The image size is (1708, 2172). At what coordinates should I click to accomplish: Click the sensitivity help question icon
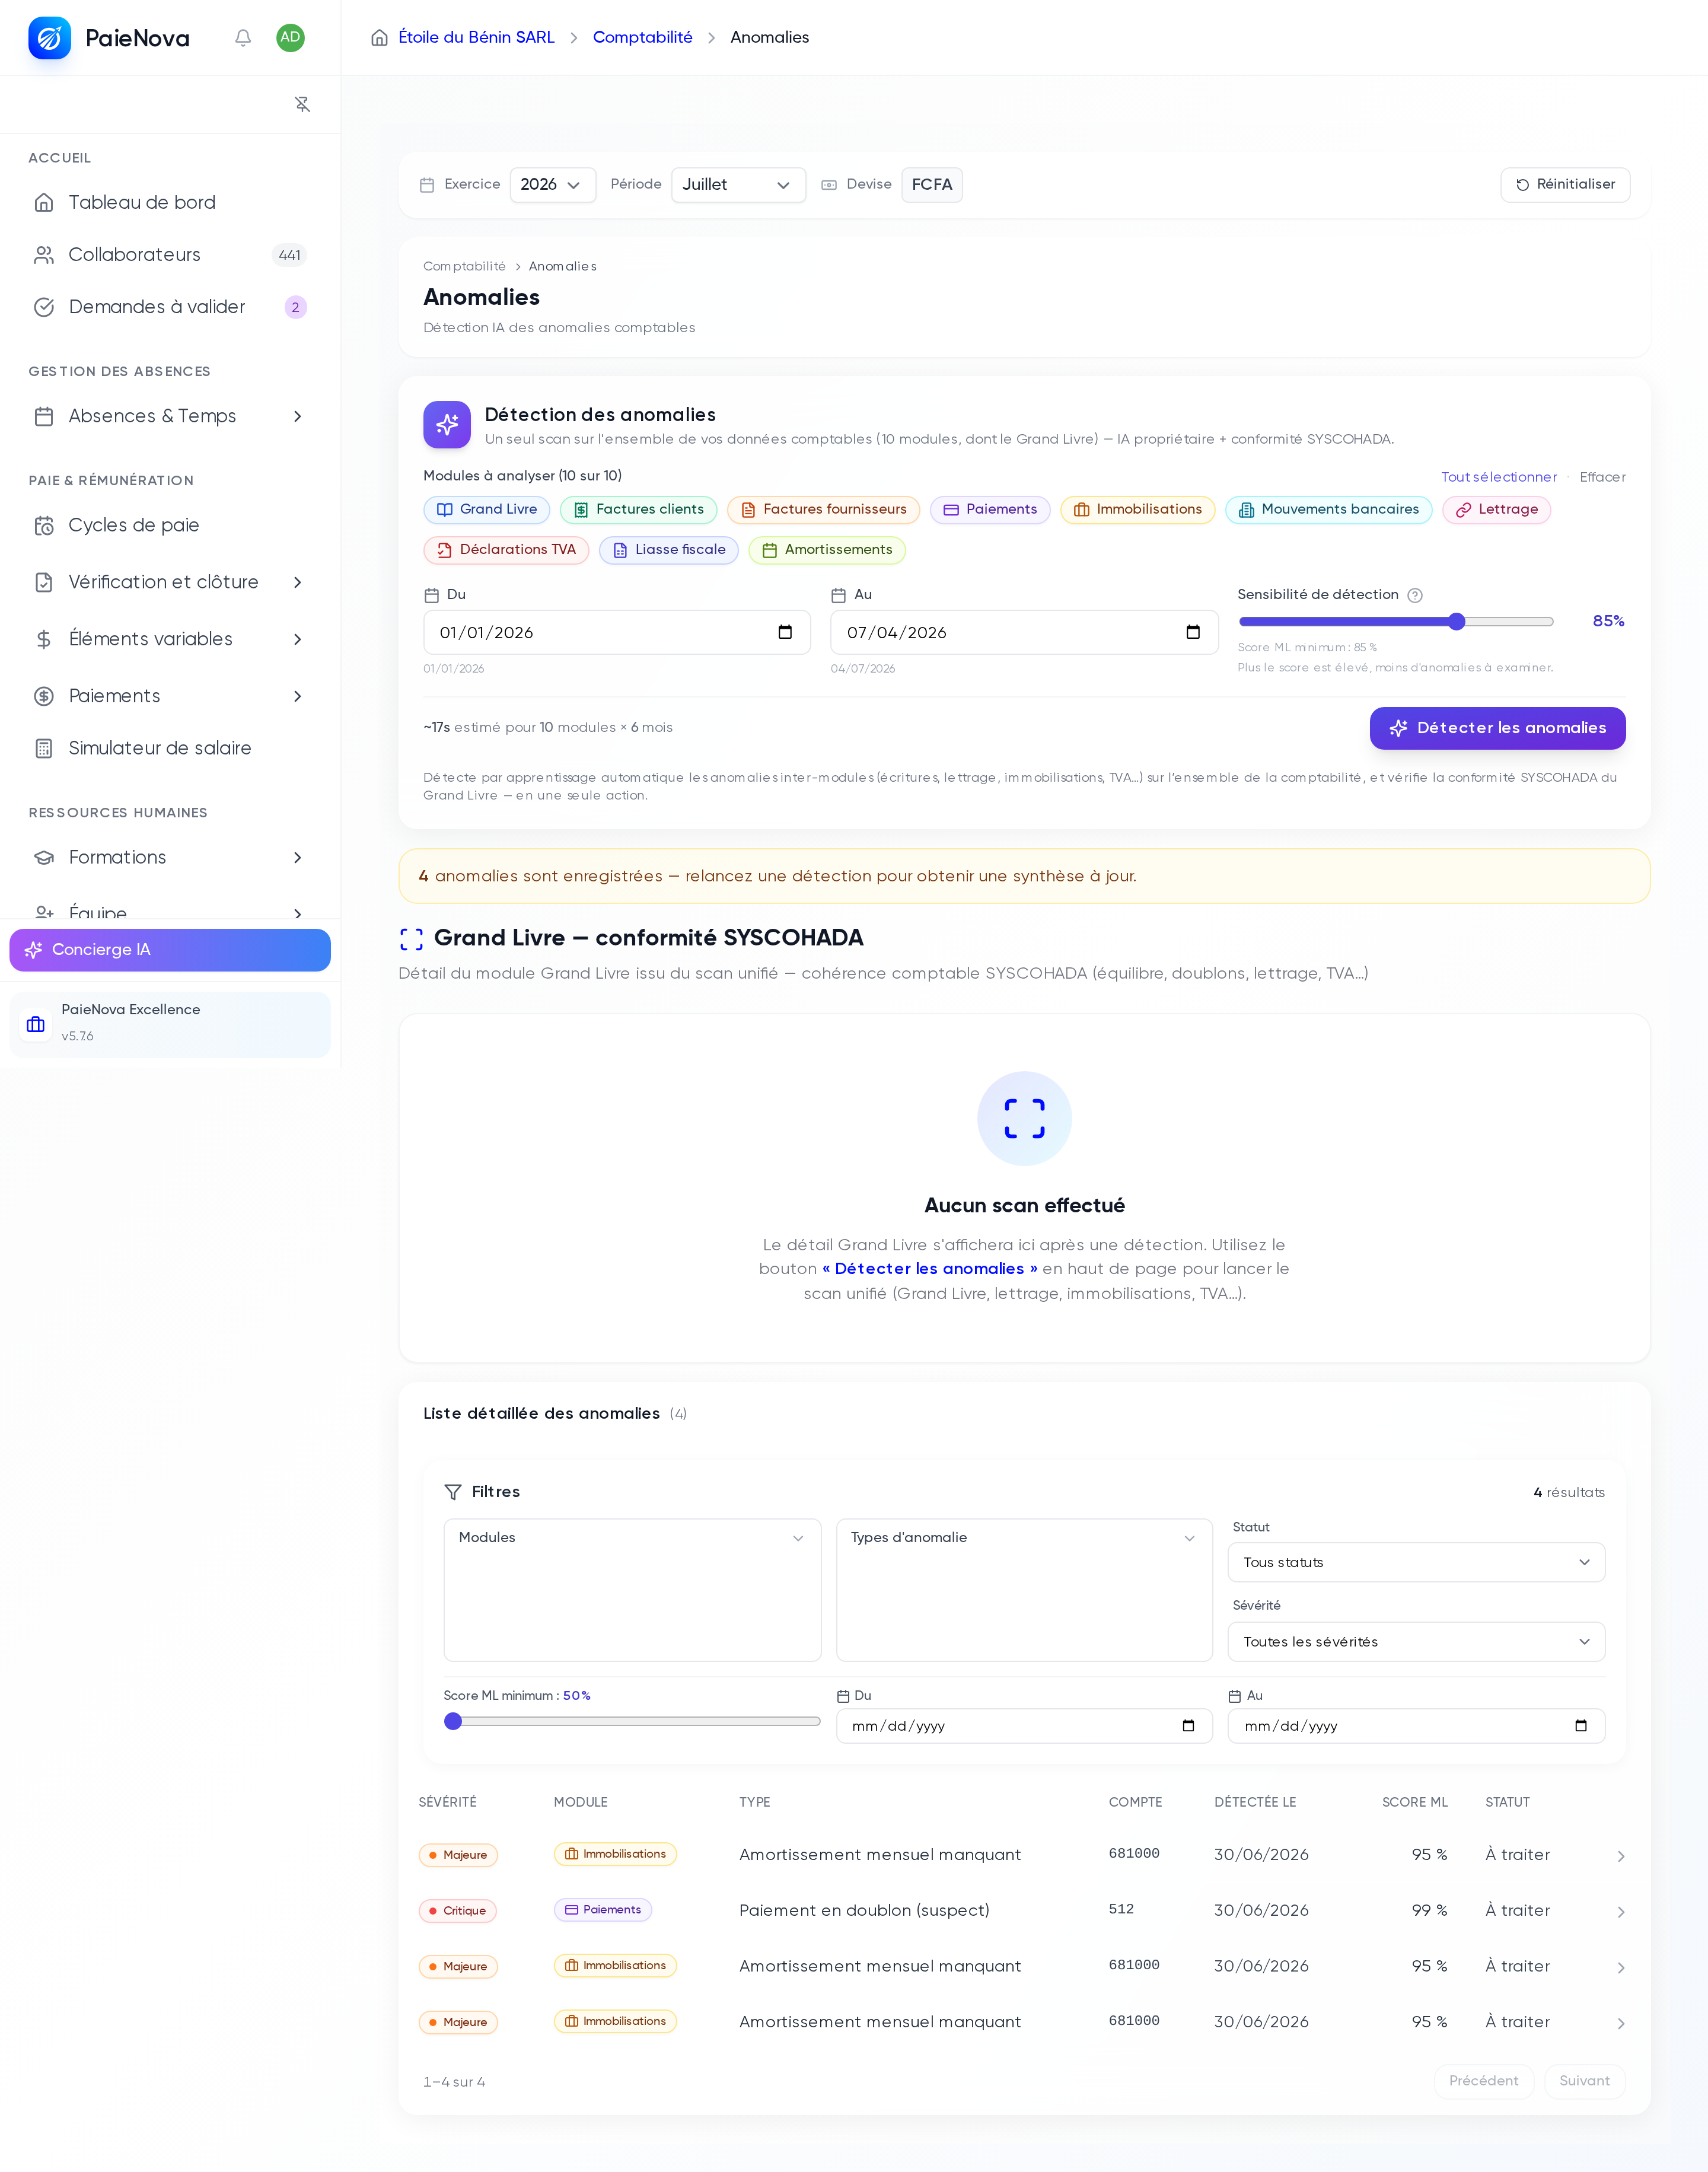(x=1415, y=595)
